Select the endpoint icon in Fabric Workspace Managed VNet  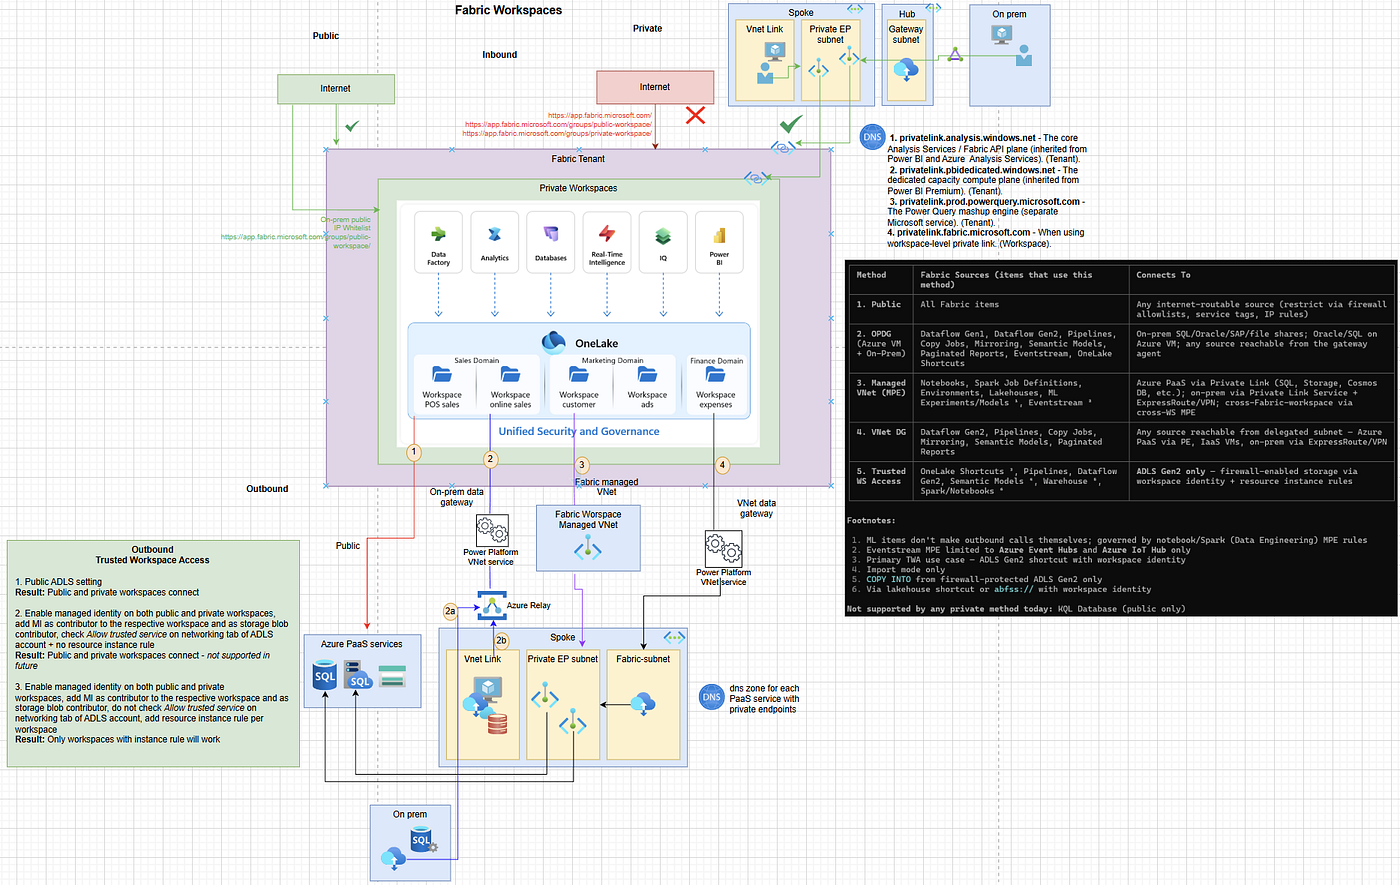pyautogui.click(x=587, y=548)
